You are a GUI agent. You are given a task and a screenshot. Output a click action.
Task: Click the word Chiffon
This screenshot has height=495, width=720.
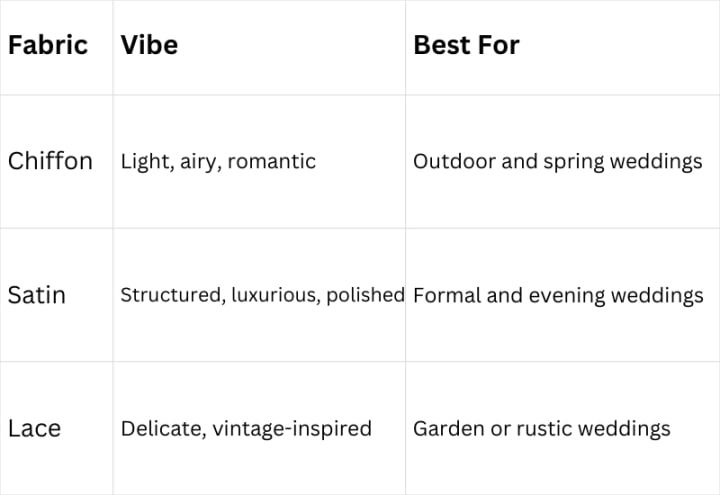click(x=50, y=161)
